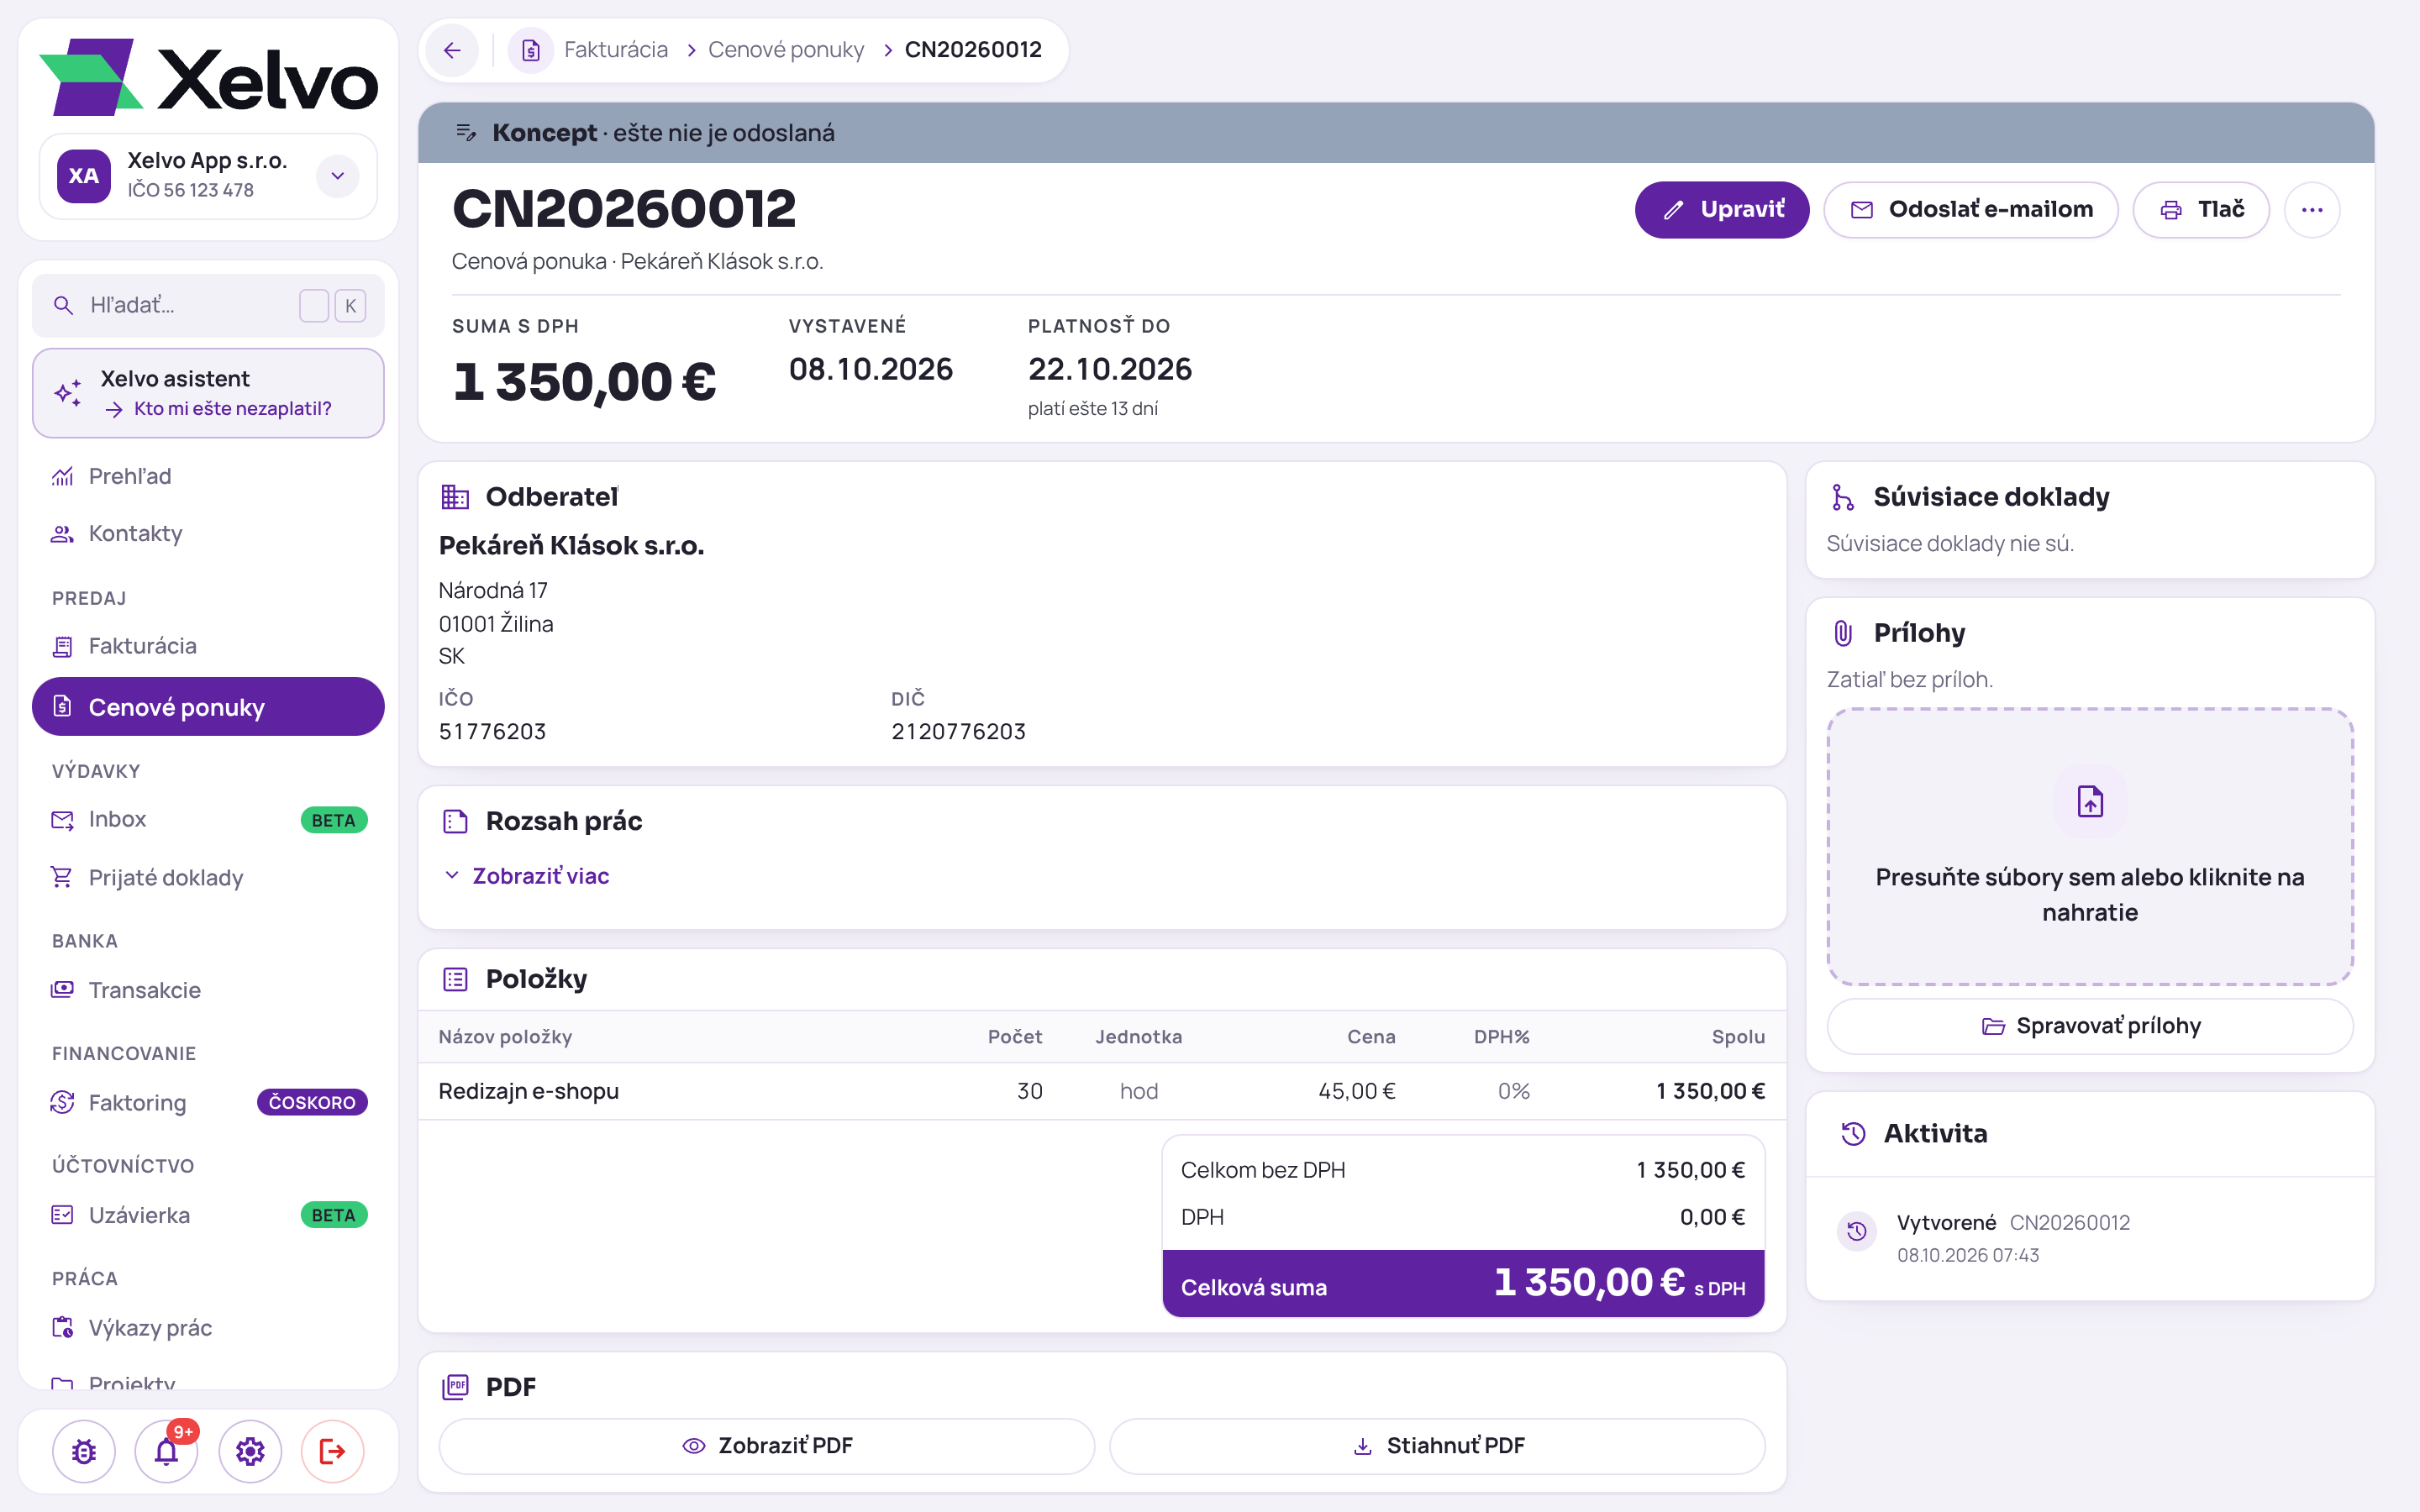Click the logout icon
The width and height of the screenshot is (2420, 1512).
pos(332,1451)
